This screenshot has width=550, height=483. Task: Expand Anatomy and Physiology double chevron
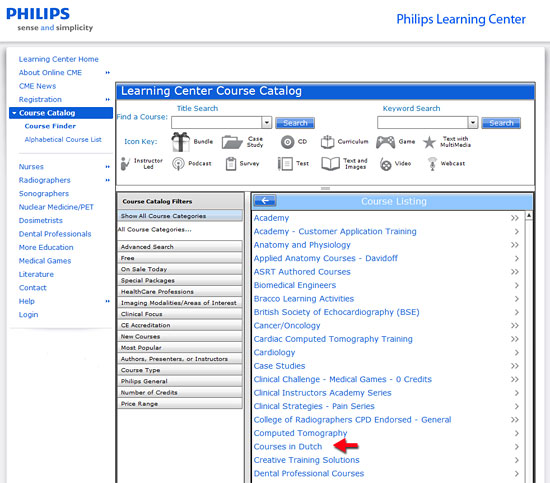tap(515, 245)
